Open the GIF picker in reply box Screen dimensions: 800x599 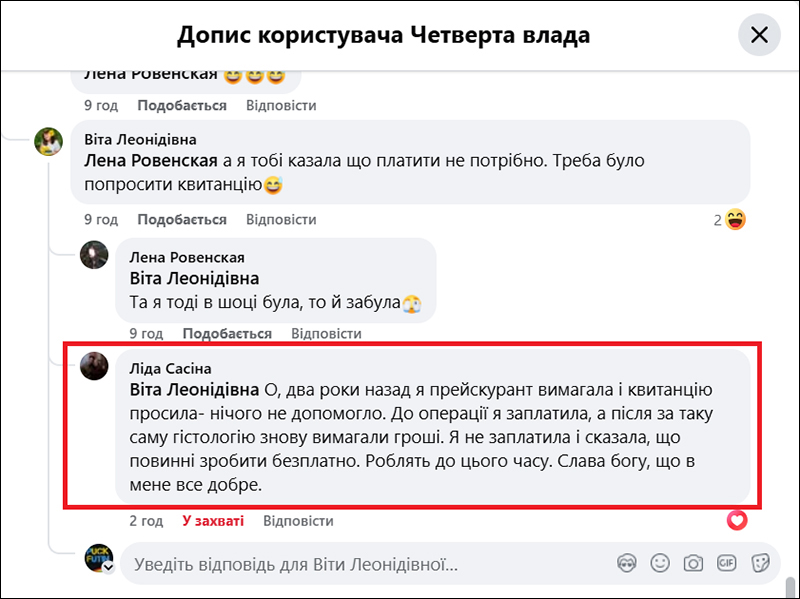pyautogui.click(x=727, y=563)
